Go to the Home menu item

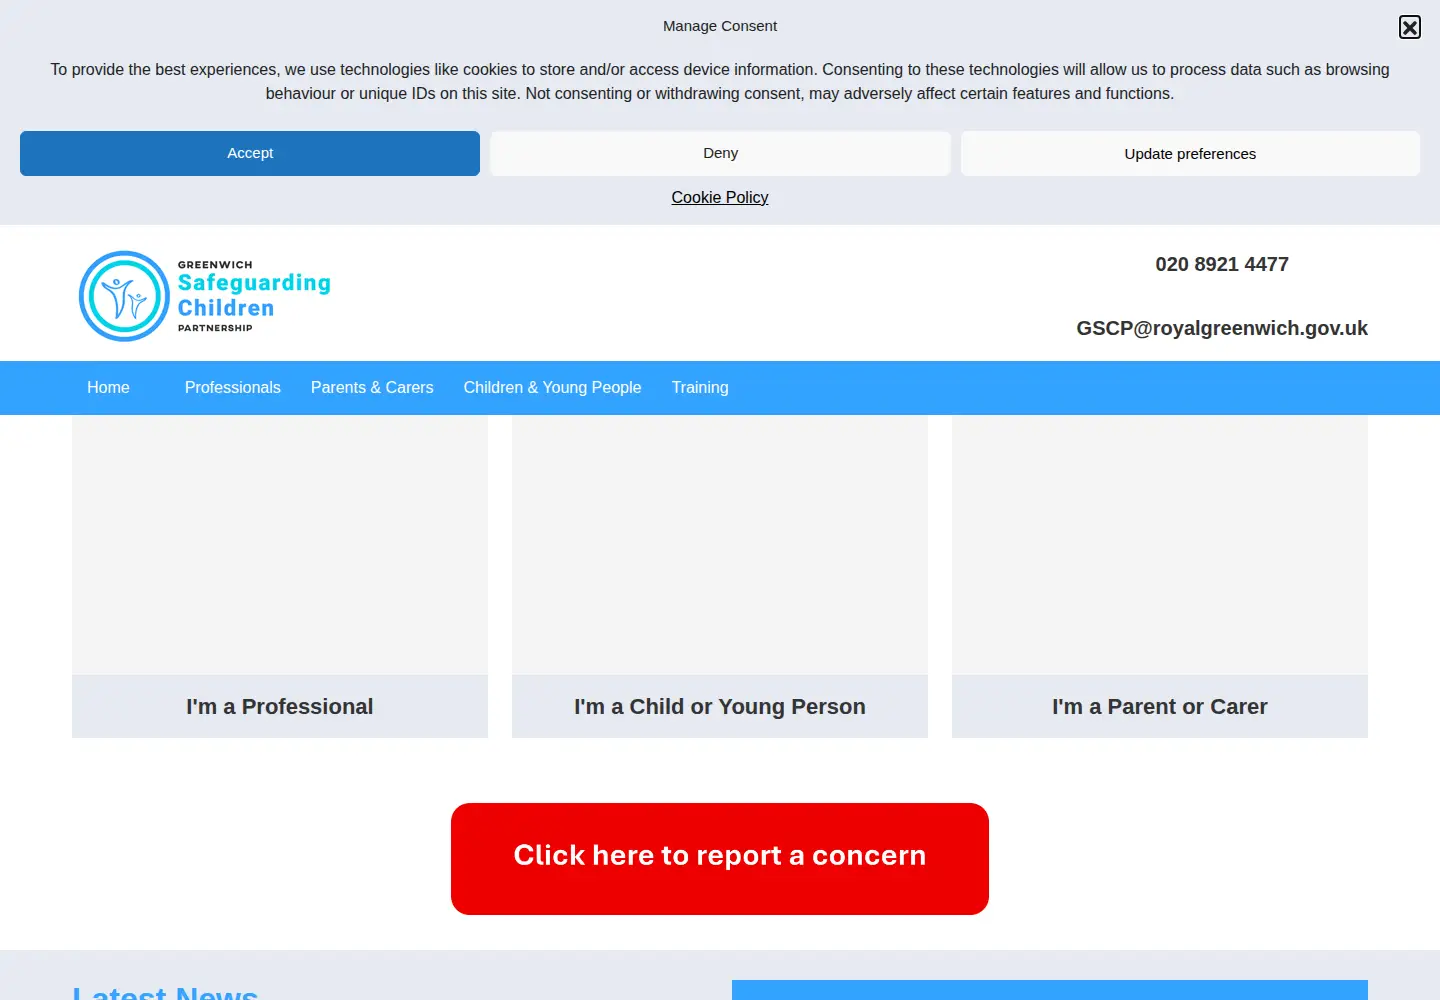(108, 387)
